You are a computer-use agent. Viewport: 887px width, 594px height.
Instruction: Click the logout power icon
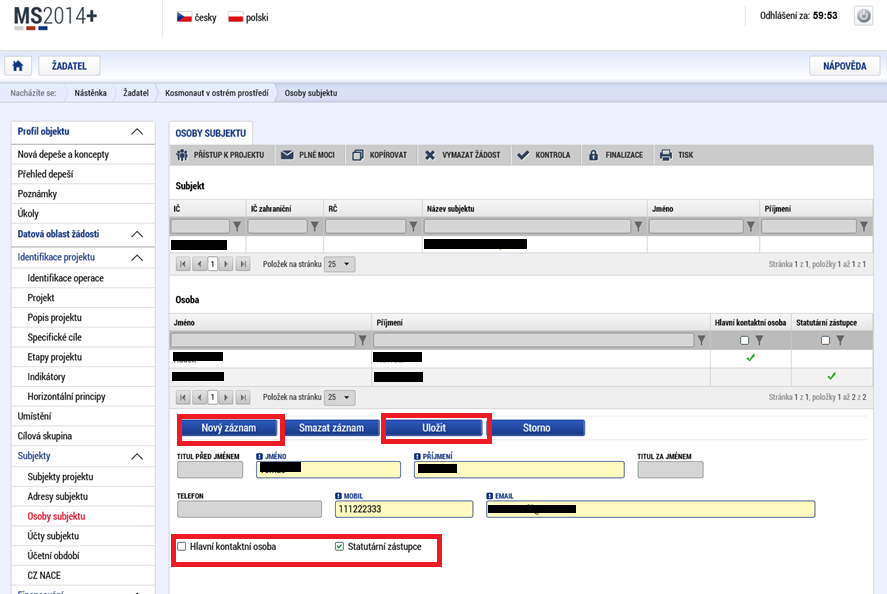[863, 16]
